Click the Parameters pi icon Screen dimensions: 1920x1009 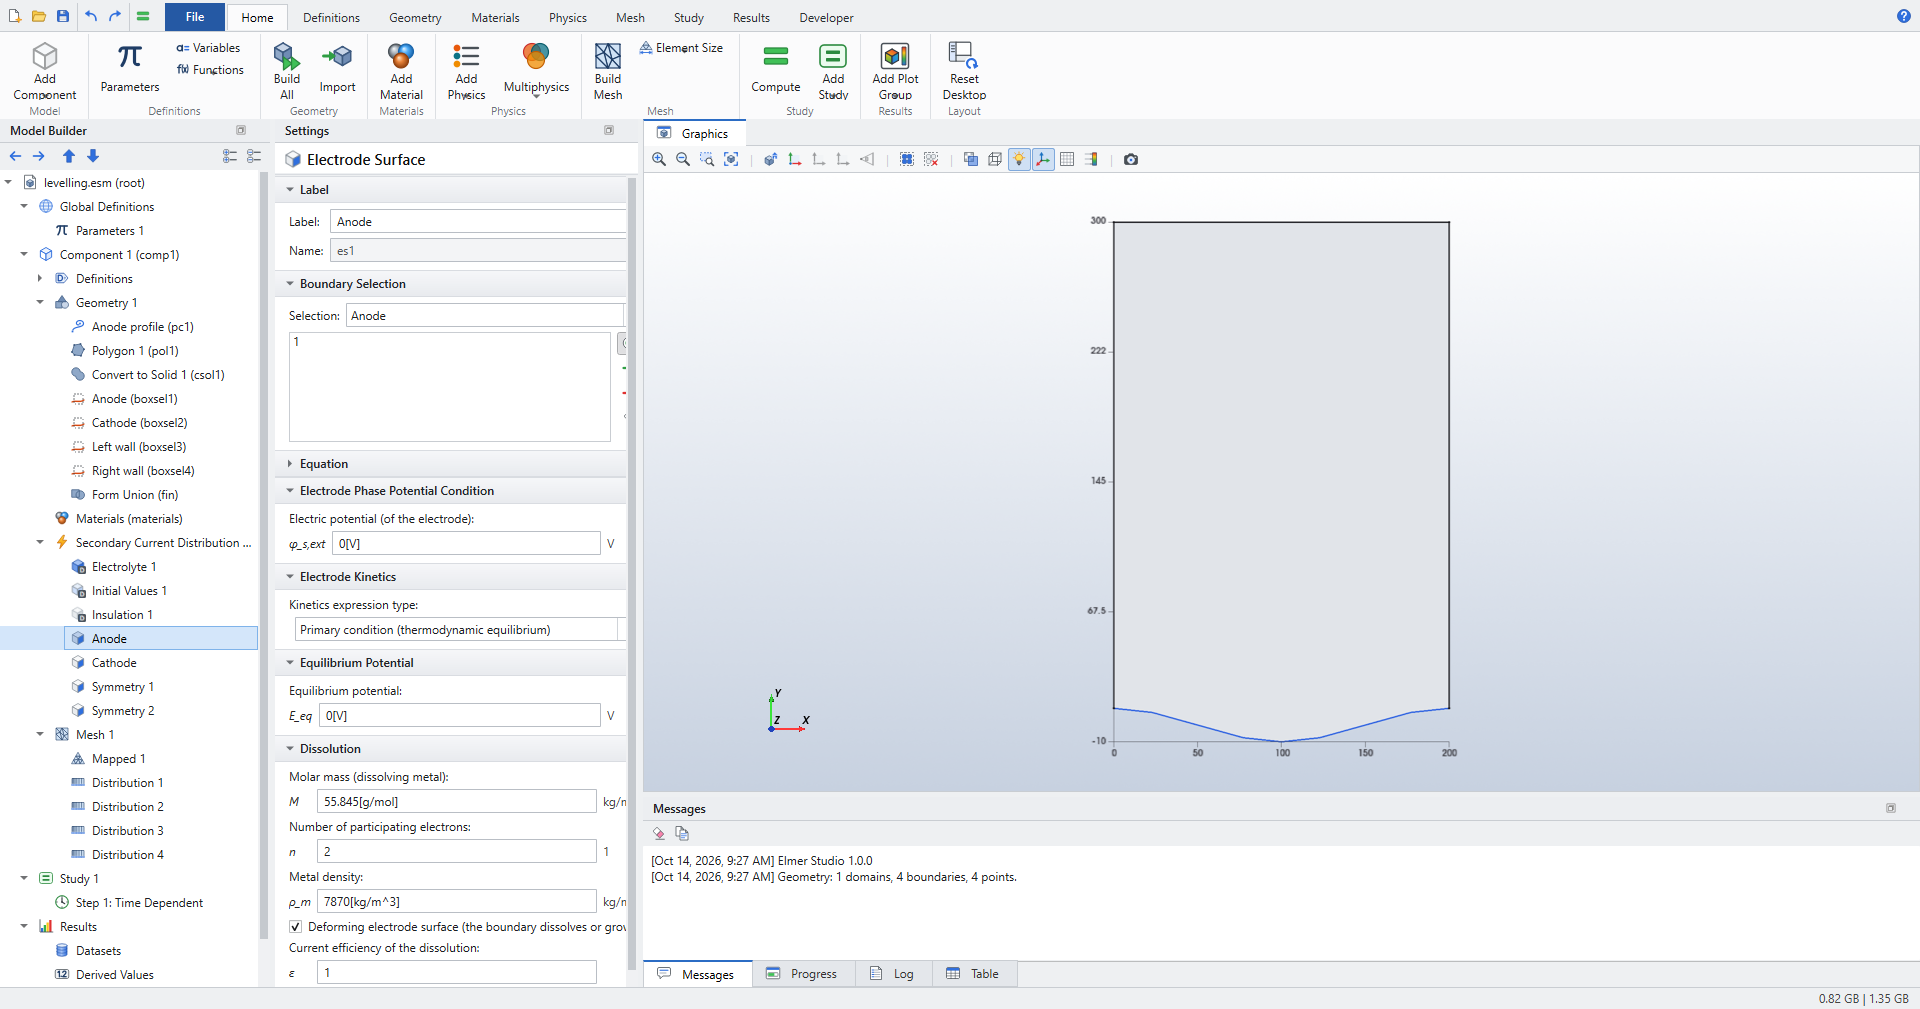[130, 68]
